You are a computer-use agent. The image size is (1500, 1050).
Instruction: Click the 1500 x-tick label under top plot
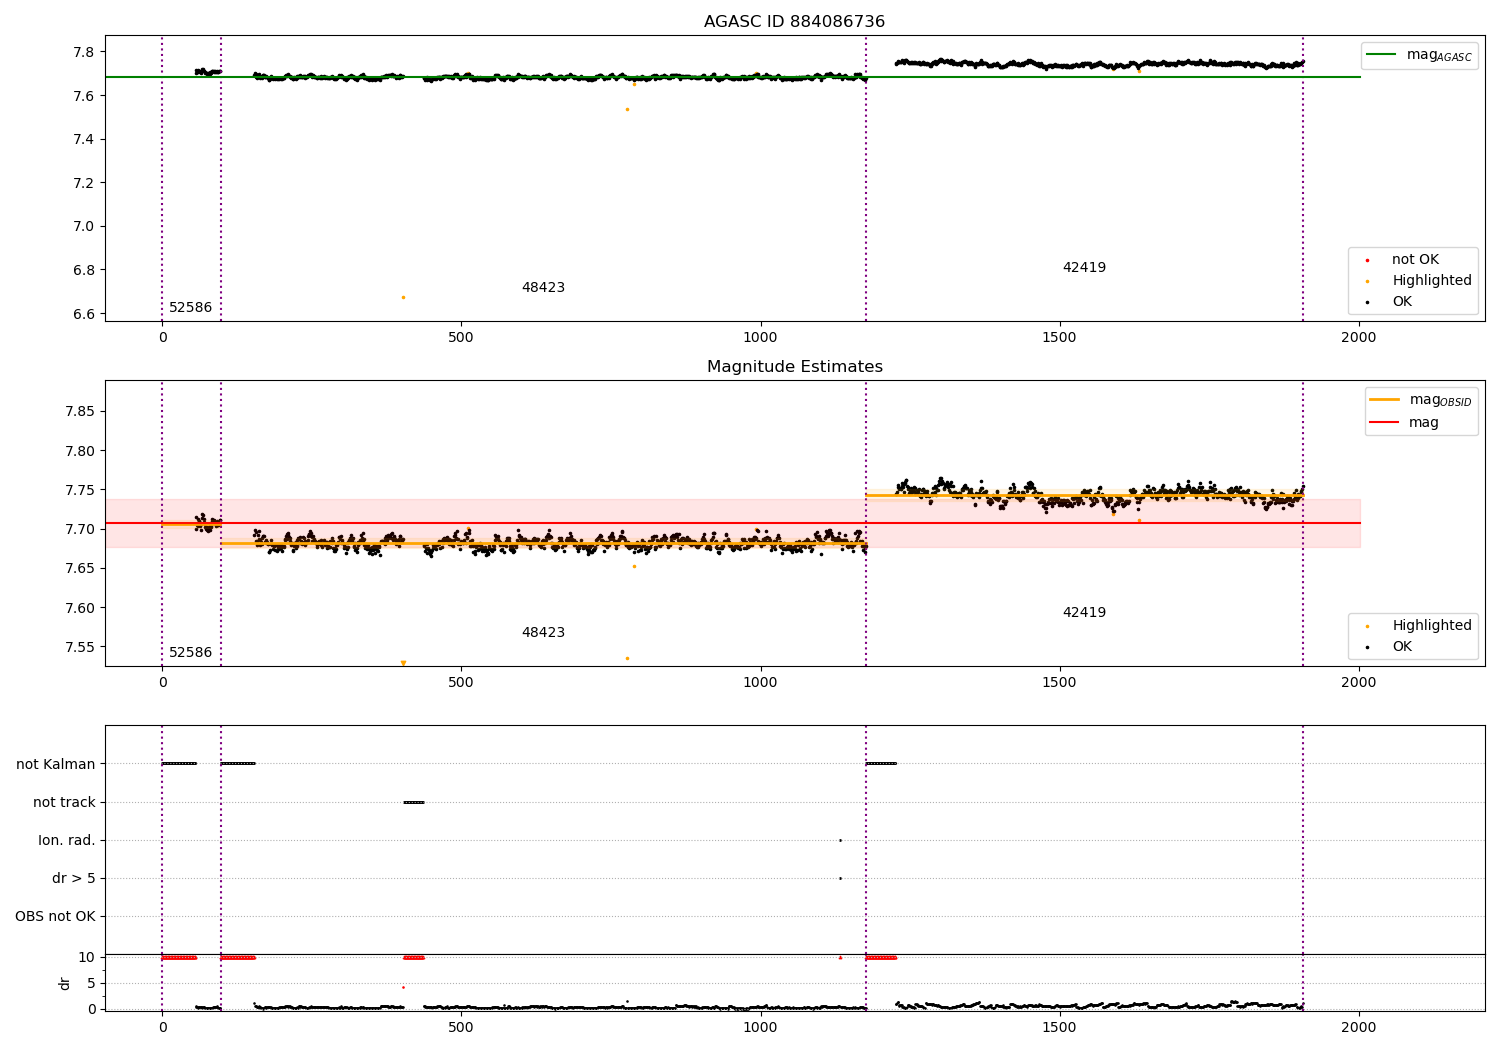point(1059,337)
